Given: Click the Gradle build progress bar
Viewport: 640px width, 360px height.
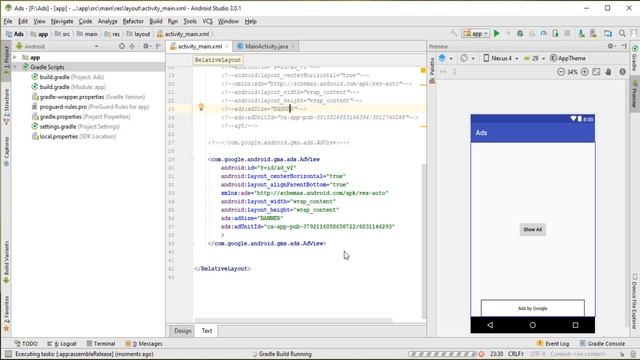Looking at the screenshot, I should point(442,354).
